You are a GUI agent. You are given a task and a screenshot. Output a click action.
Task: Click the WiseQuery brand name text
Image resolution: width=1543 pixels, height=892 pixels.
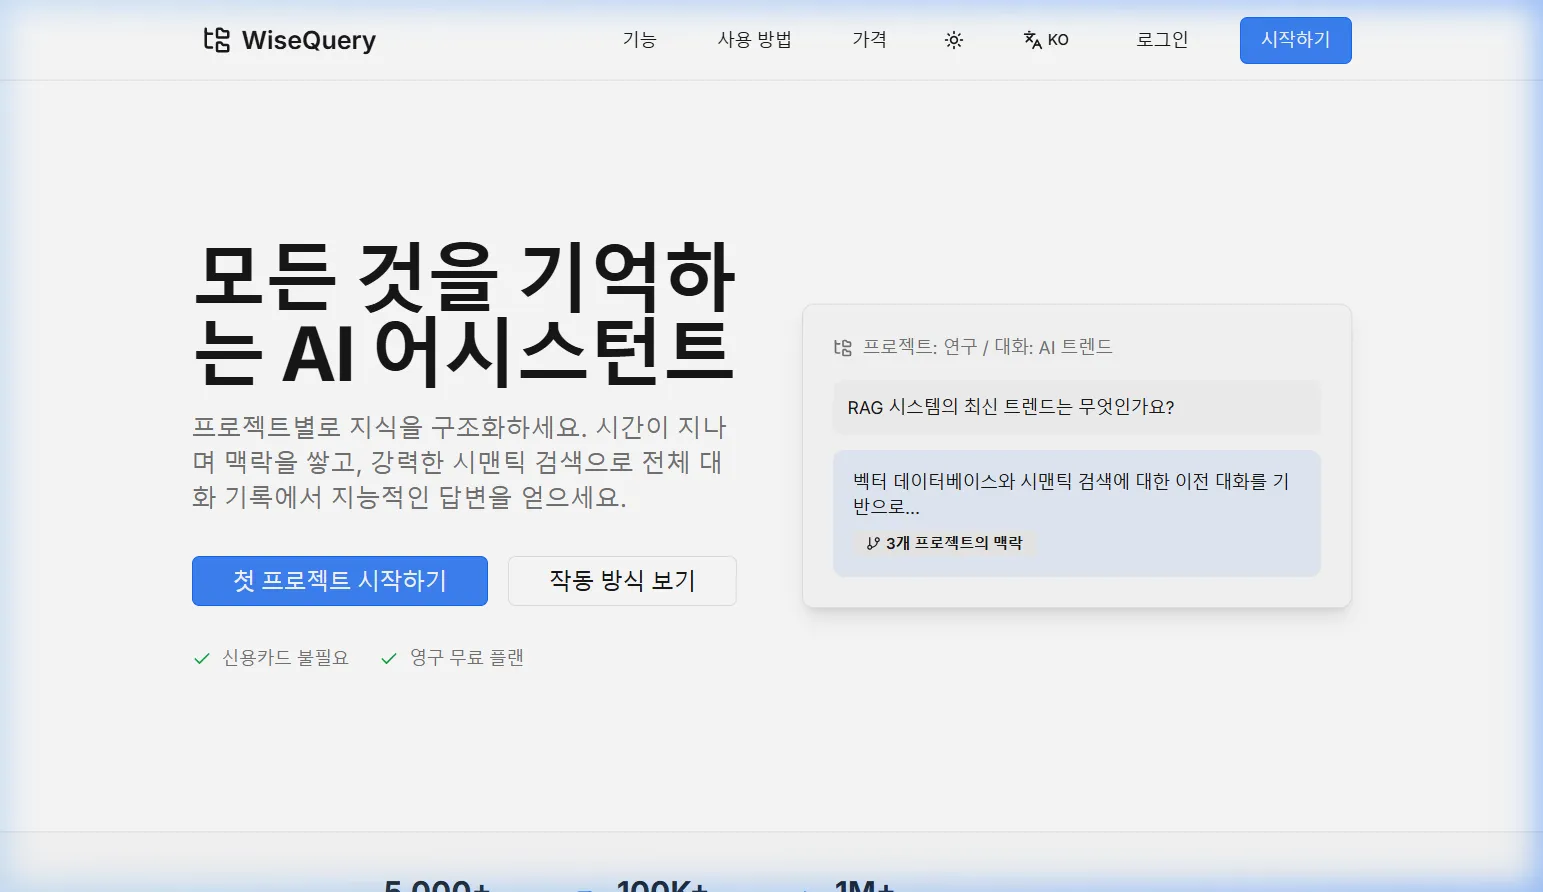pyautogui.click(x=309, y=40)
